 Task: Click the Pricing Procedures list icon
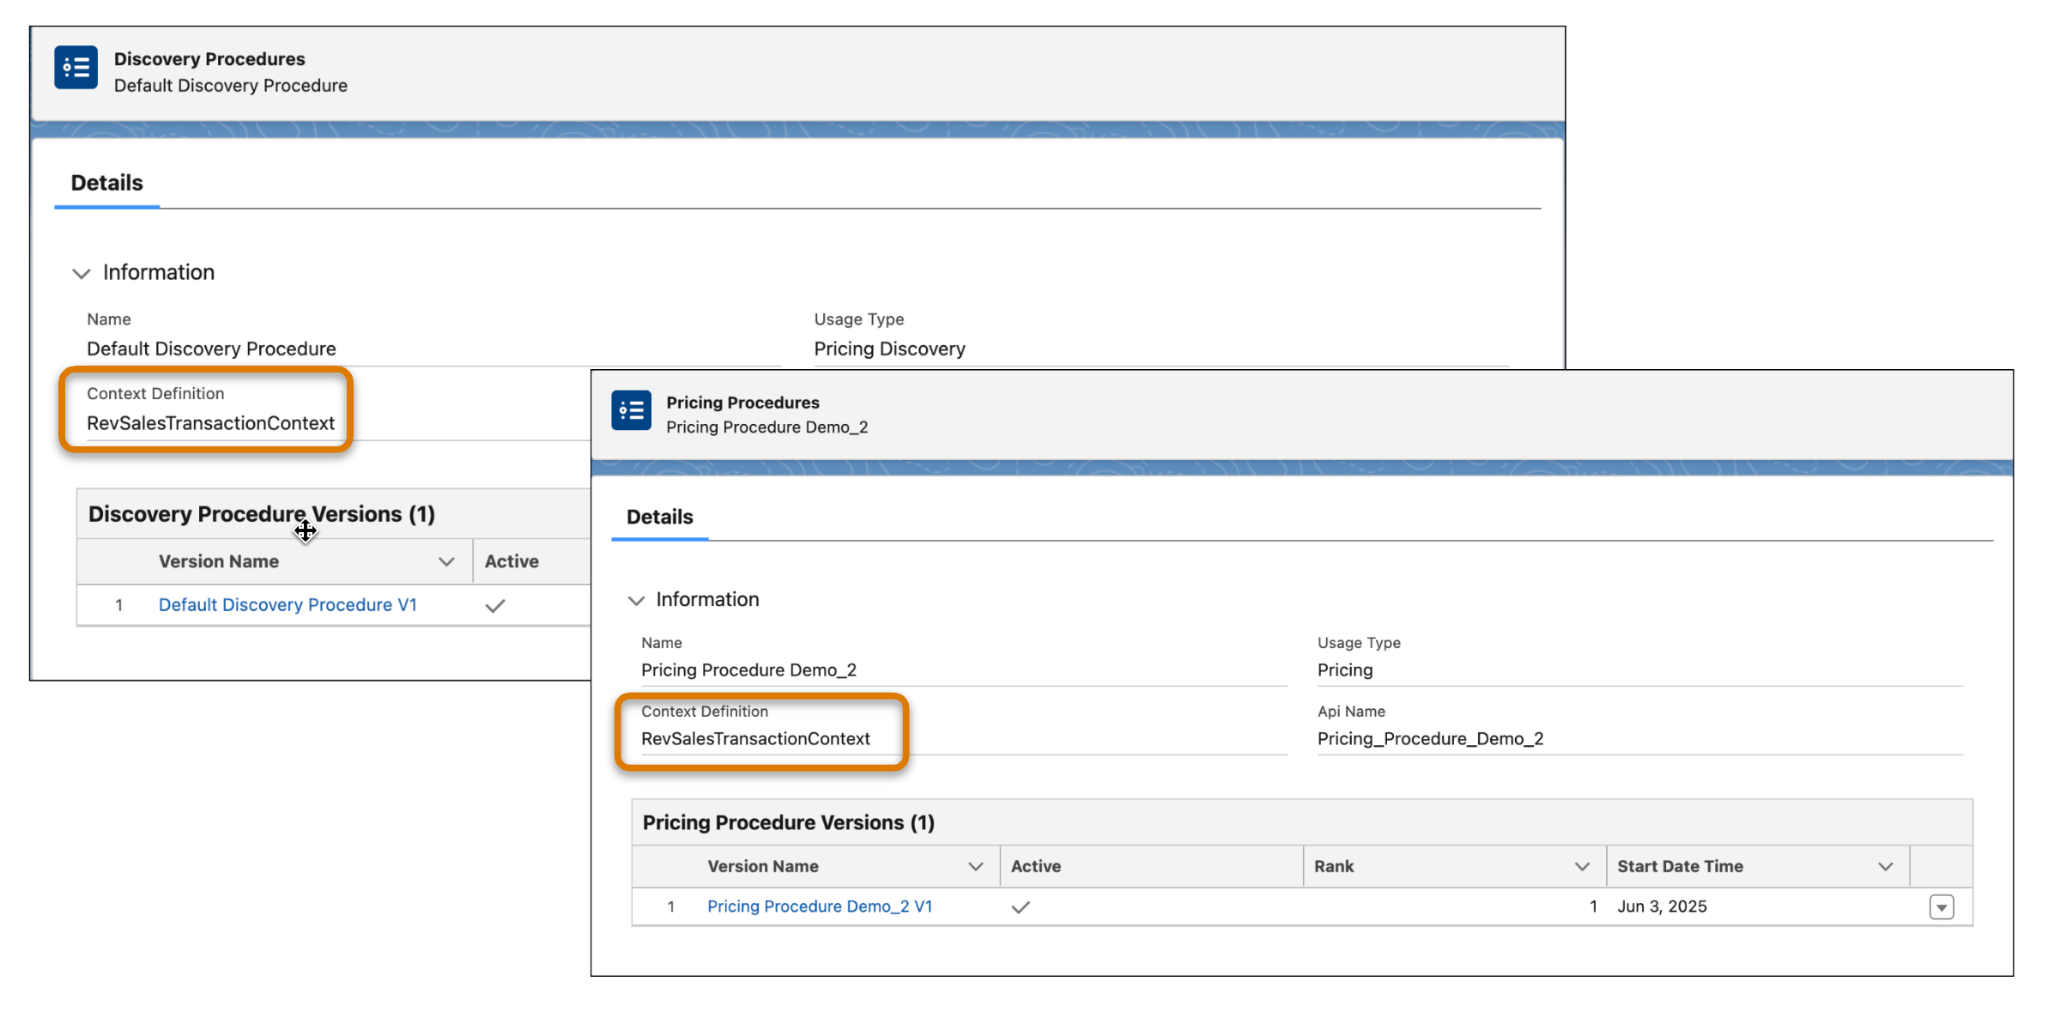[631, 411]
